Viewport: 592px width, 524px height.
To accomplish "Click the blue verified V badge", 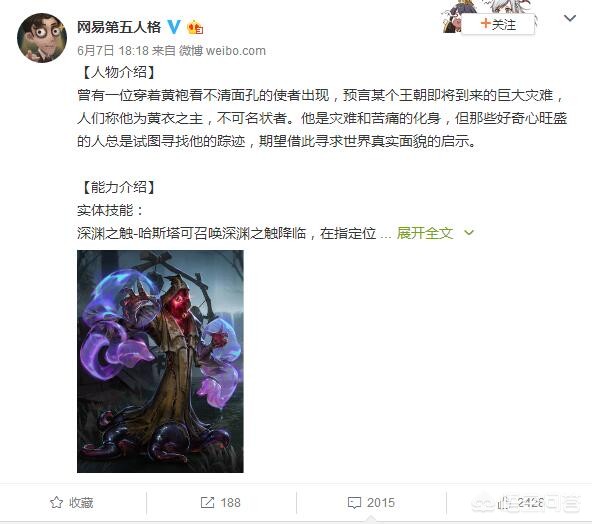I will [x=173, y=27].
